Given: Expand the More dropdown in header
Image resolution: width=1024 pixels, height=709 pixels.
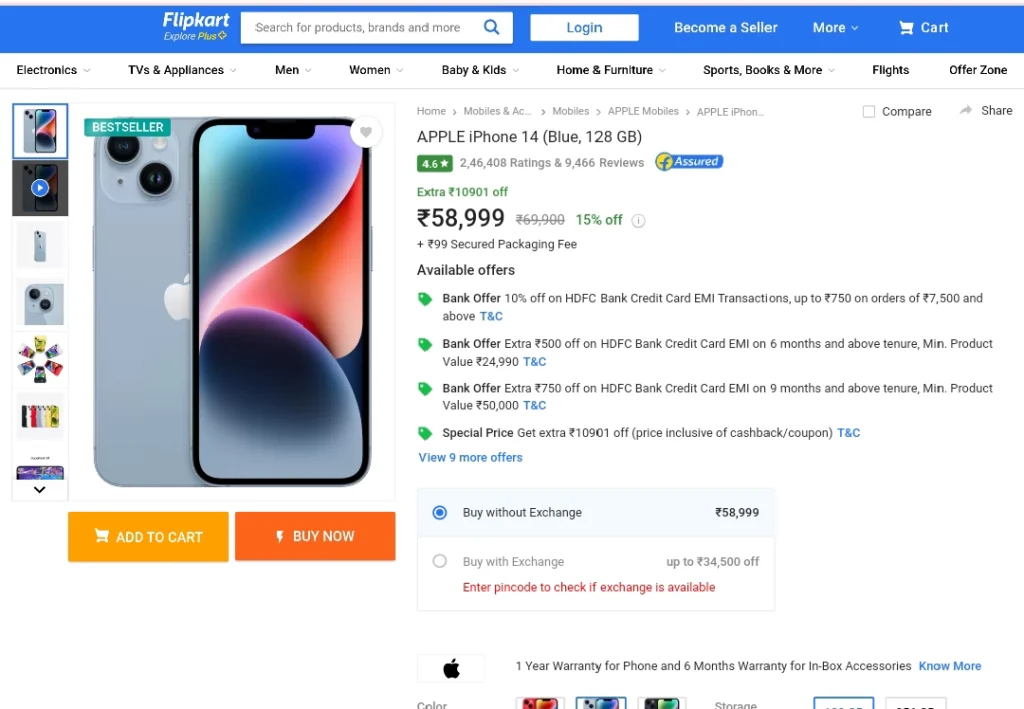Looking at the screenshot, I should point(835,27).
